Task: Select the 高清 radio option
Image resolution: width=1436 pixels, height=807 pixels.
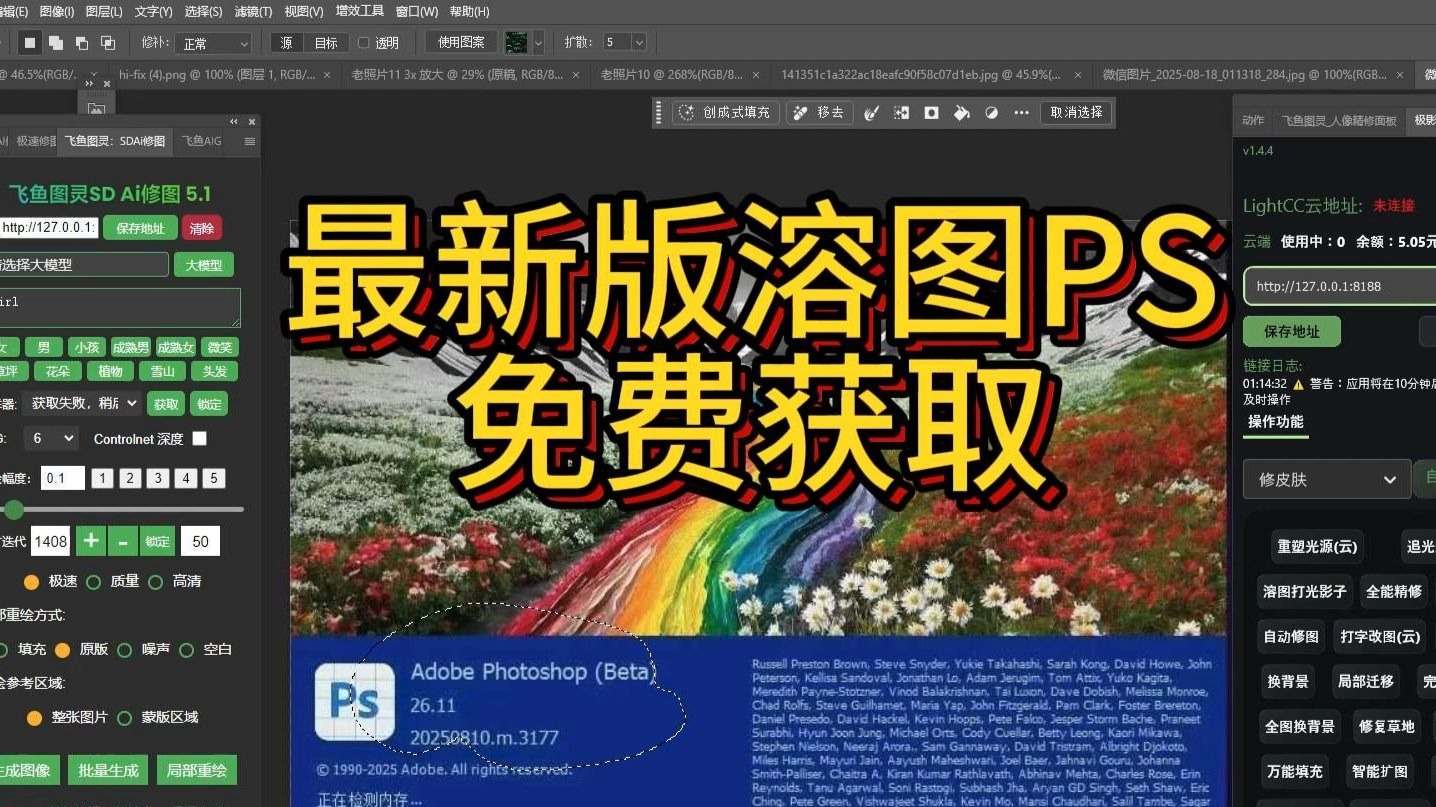Action: 155,582
